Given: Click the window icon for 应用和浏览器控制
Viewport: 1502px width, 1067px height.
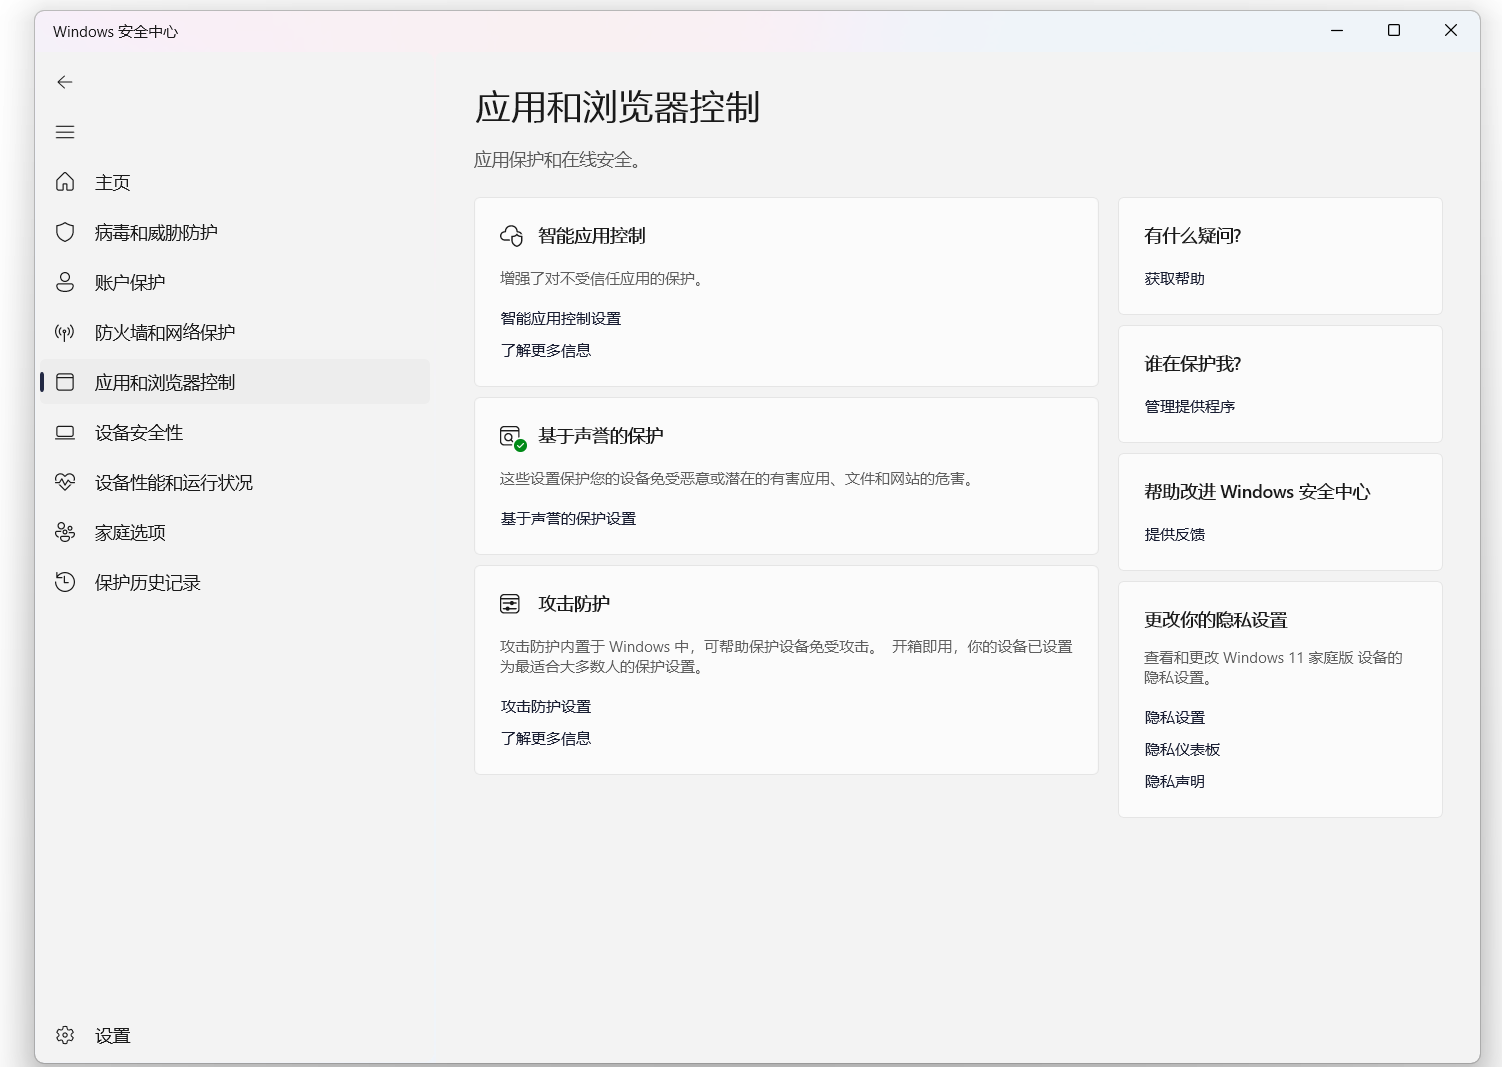Looking at the screenshot, I should click(x=65, y=382).
